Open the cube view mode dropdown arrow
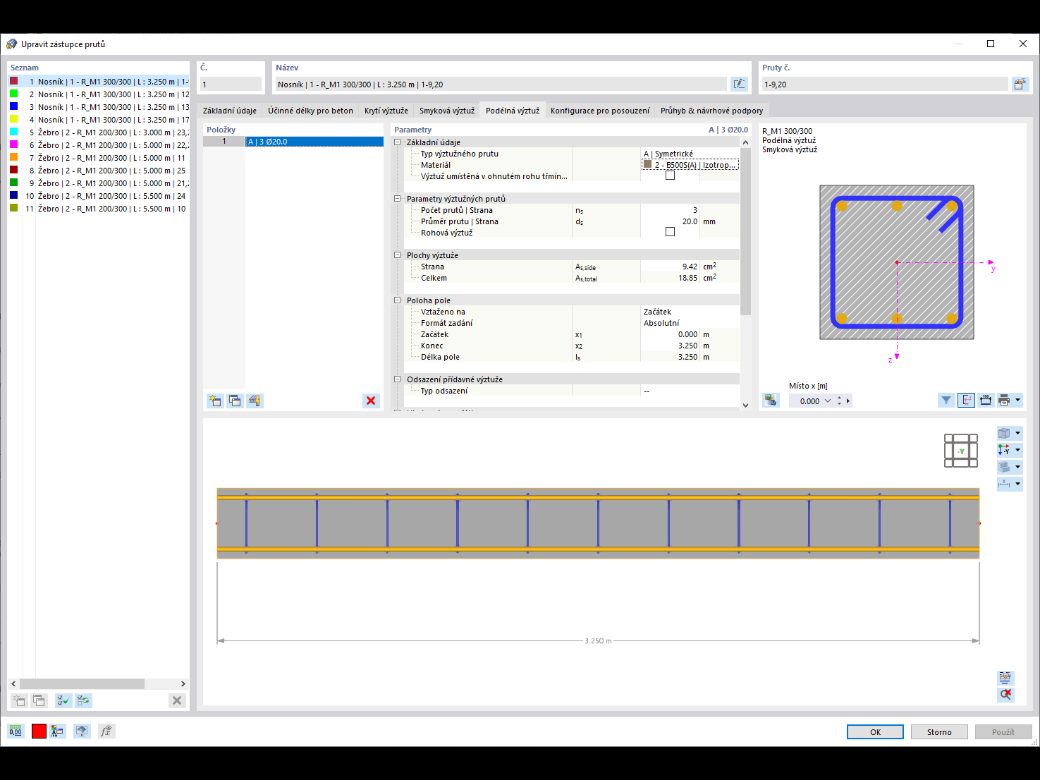Viewport: 1040px width, 780px height. click(1018, 433)
